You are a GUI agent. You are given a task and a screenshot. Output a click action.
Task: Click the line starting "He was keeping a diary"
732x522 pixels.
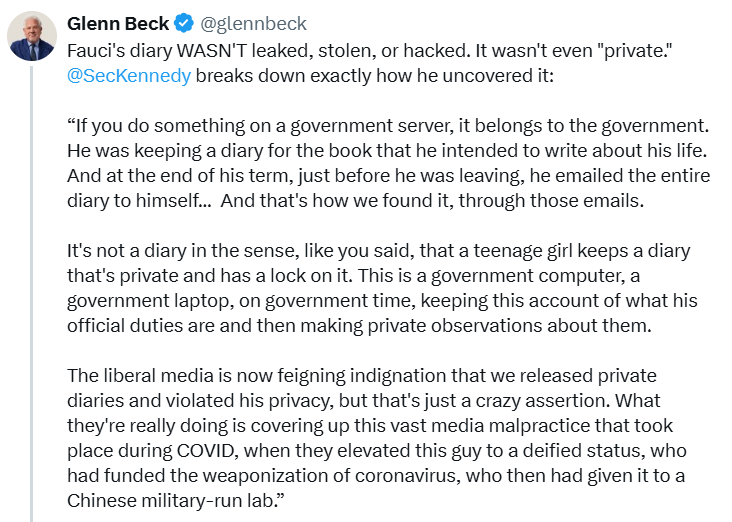387,150
